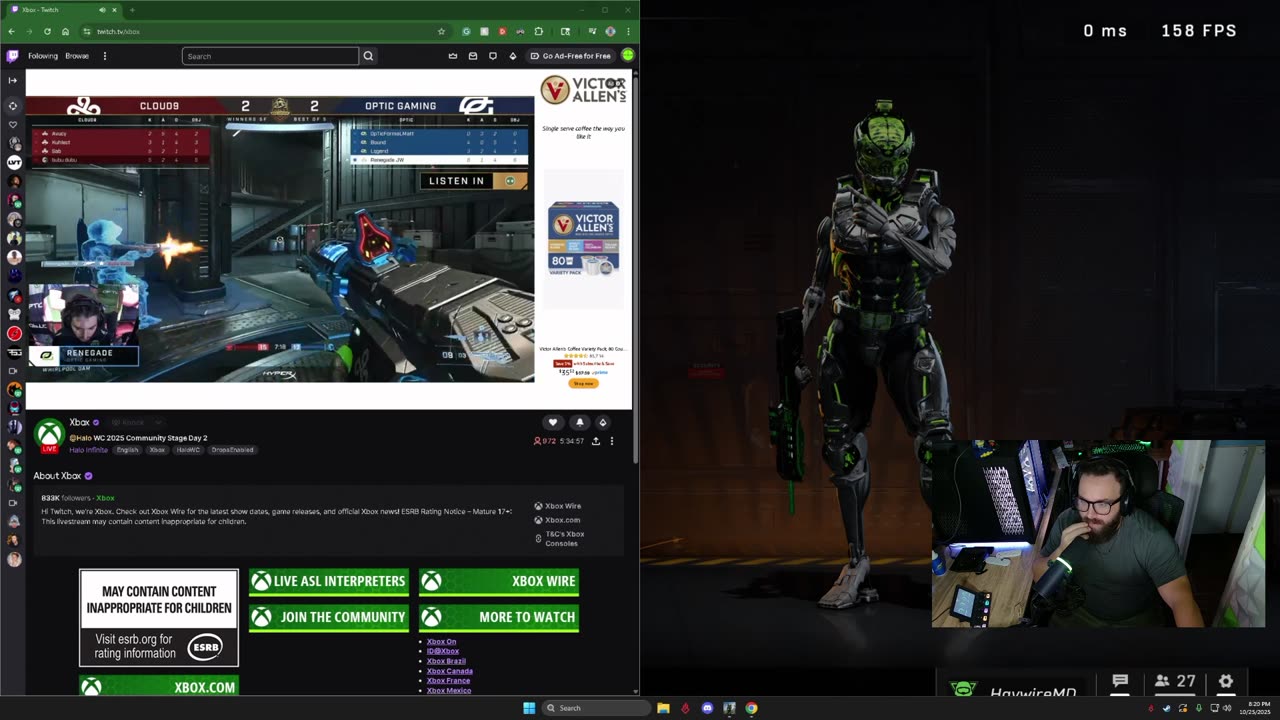
Task: Open the more options menu beside Browse
Action: [x=104, y=56]
